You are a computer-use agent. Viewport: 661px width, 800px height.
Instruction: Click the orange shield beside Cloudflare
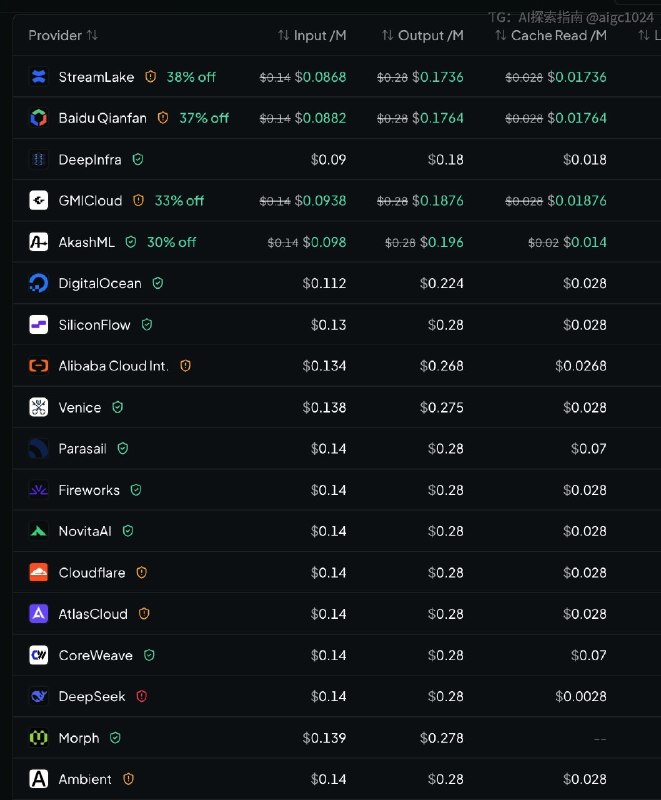[x=141, y=572]
